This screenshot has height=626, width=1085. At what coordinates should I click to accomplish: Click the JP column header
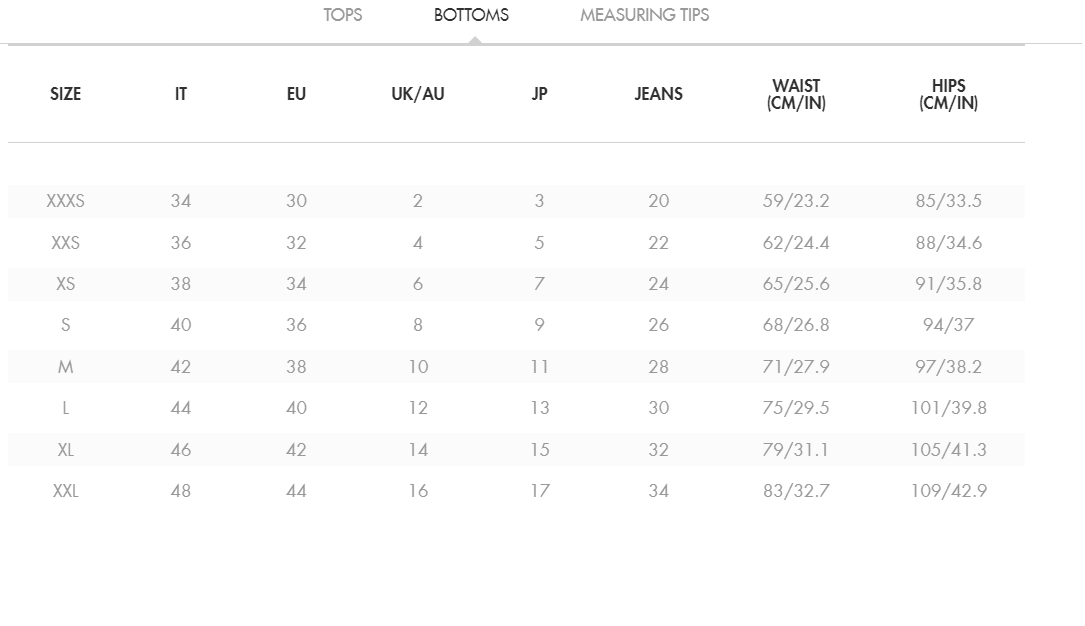pos(539,94)
